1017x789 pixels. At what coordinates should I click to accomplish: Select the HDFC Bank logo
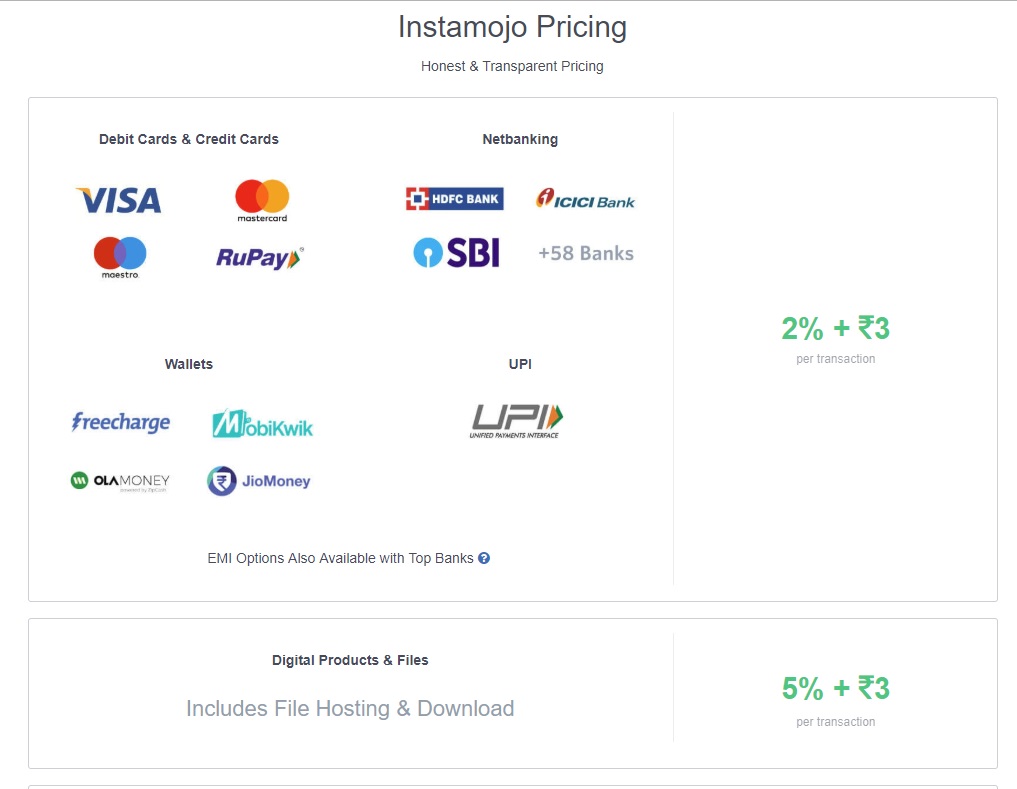[455, 199]
